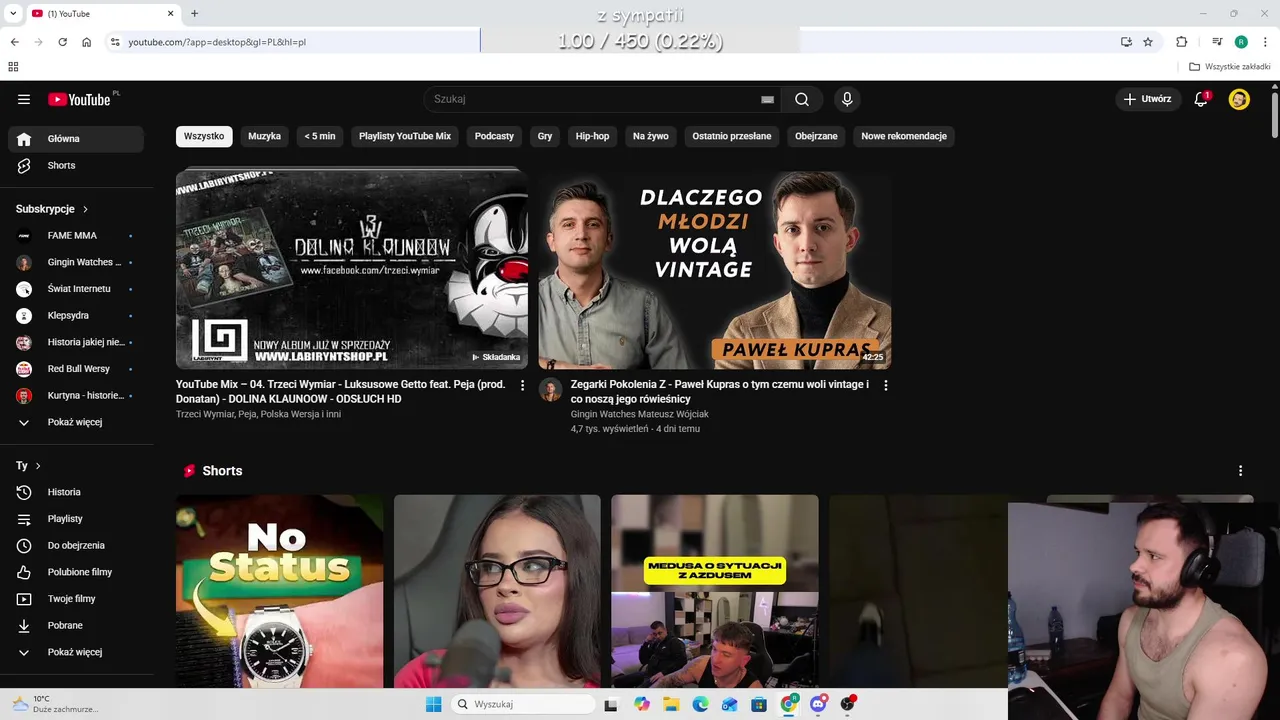Open the Chrome extensions puzzle icon
1280x720 pixels.
tap(1181, 42)
